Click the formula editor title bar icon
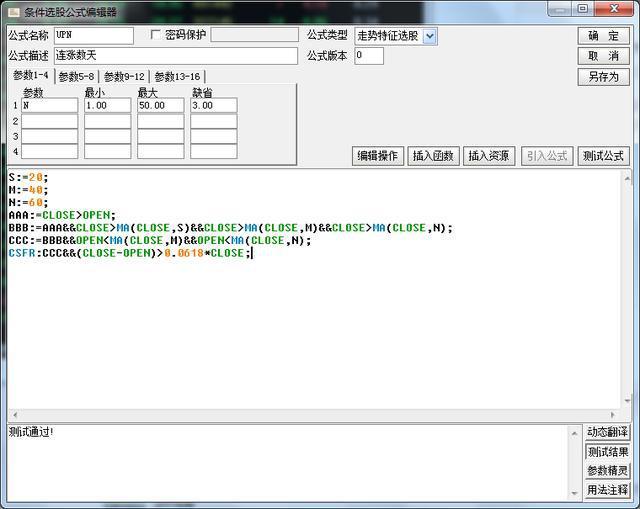 [x=13, y=11]
